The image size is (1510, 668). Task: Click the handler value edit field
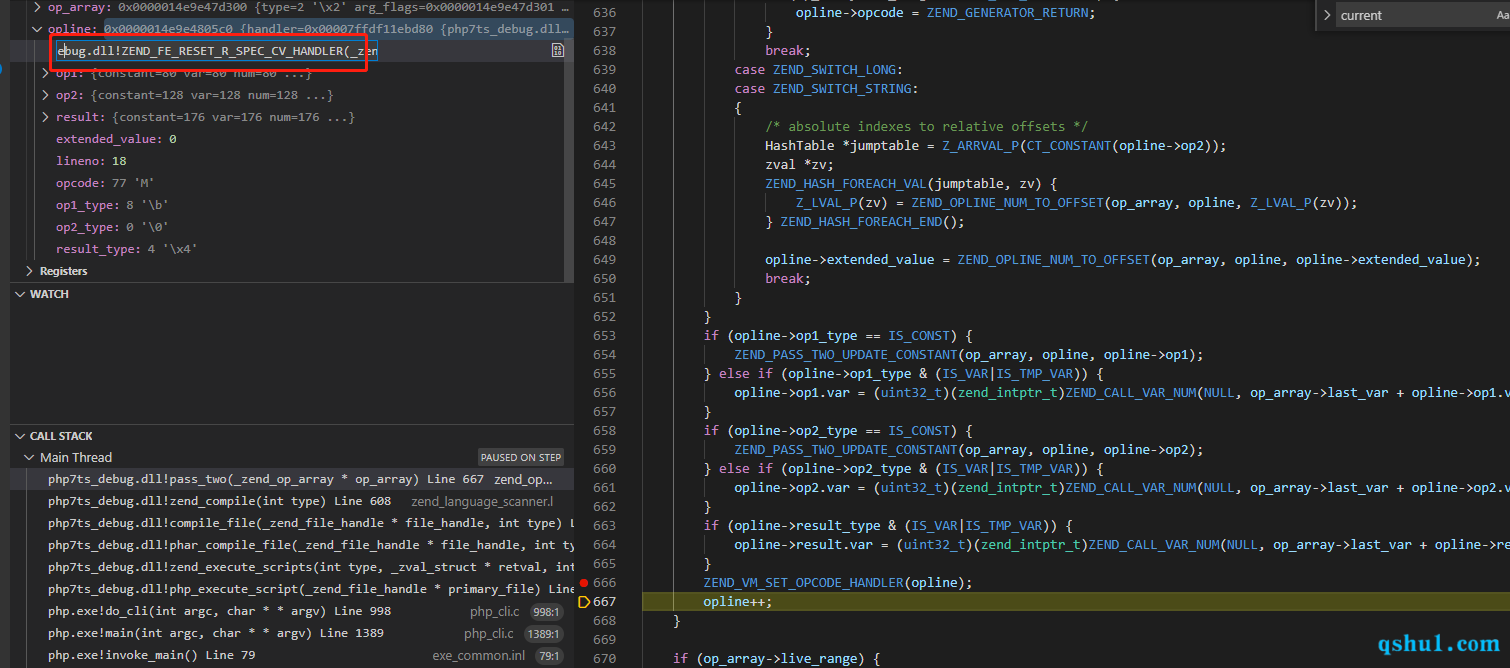[216, 51]
